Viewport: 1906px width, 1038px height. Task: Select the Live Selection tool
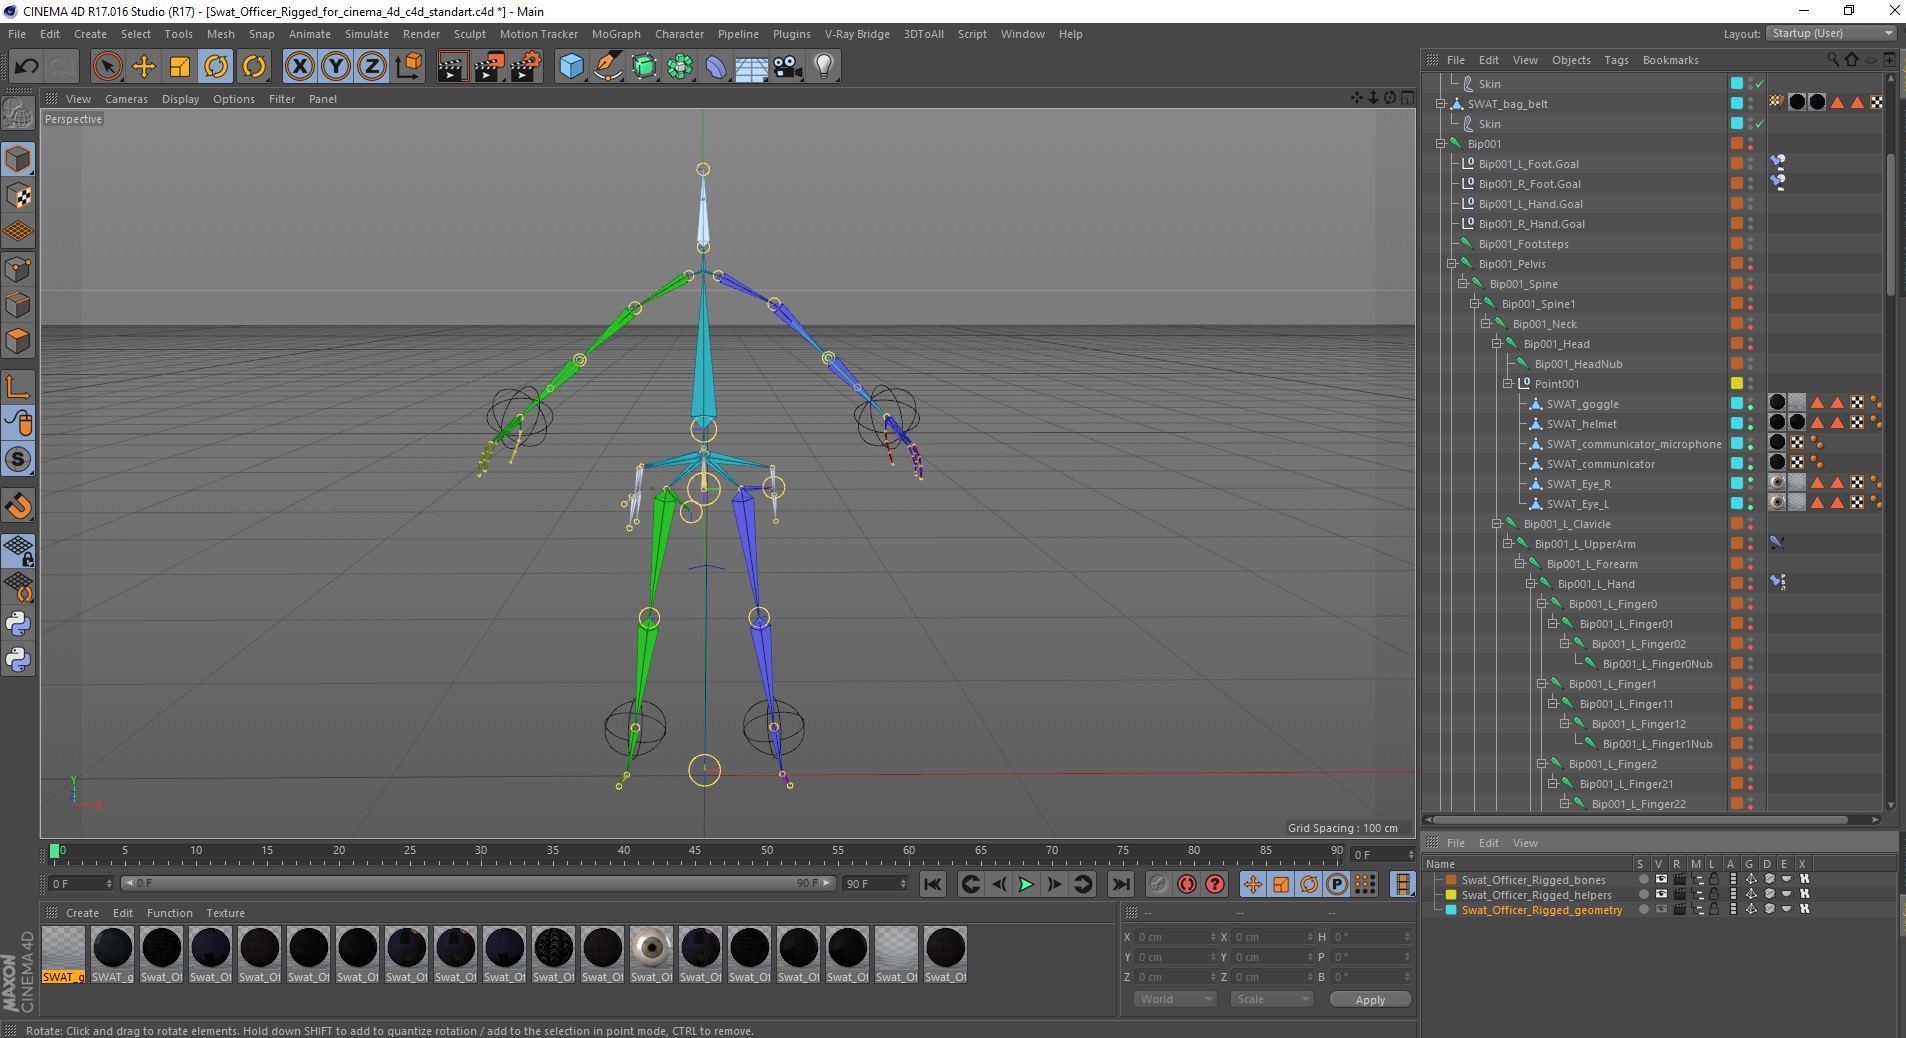point(107,67)
